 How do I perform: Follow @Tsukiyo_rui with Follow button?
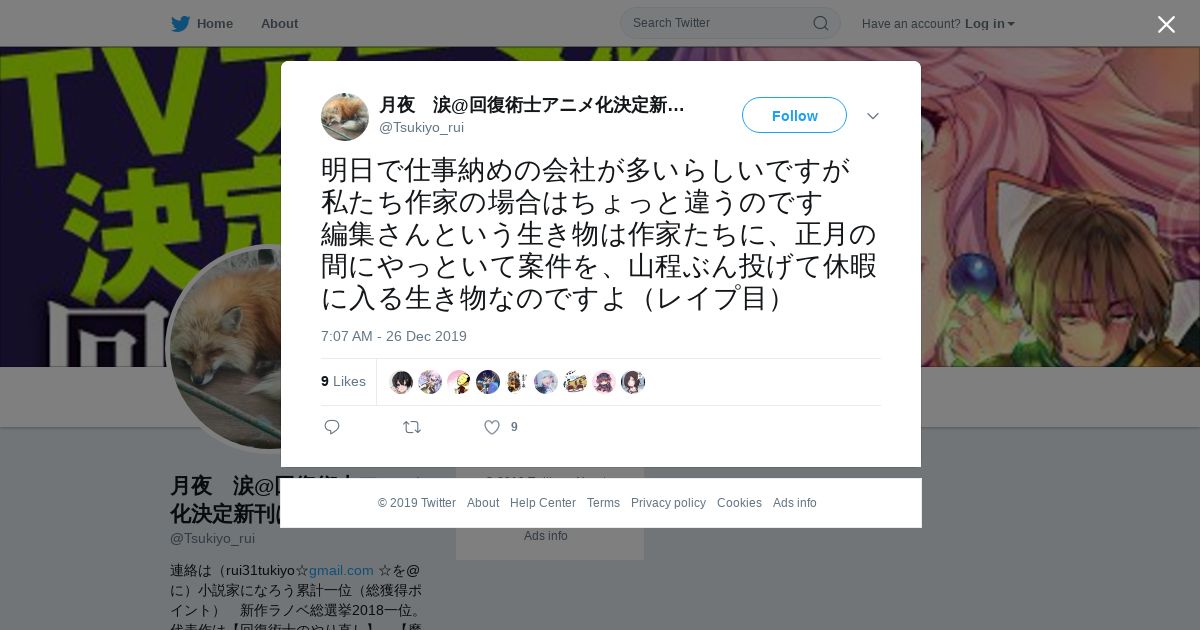(794, 115)
